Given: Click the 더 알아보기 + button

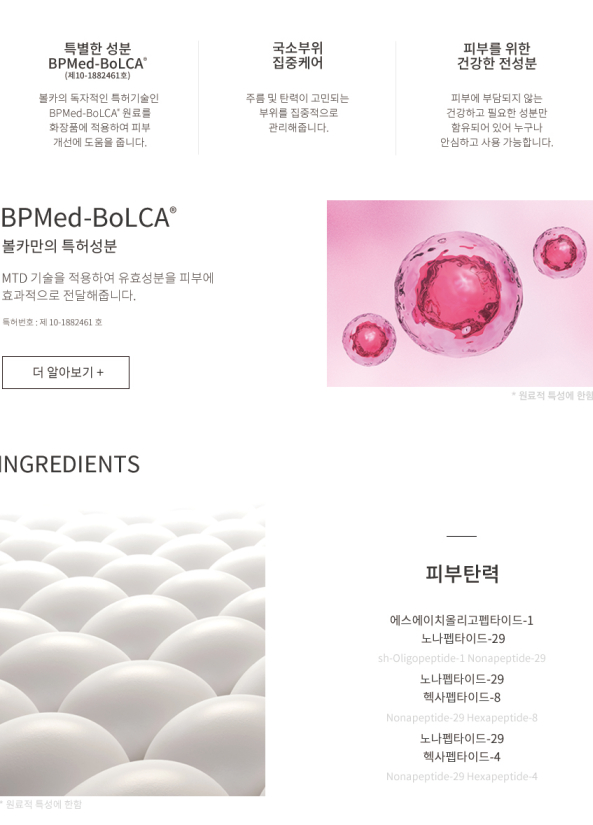Looking at the screenshot, I should point(66,373).
